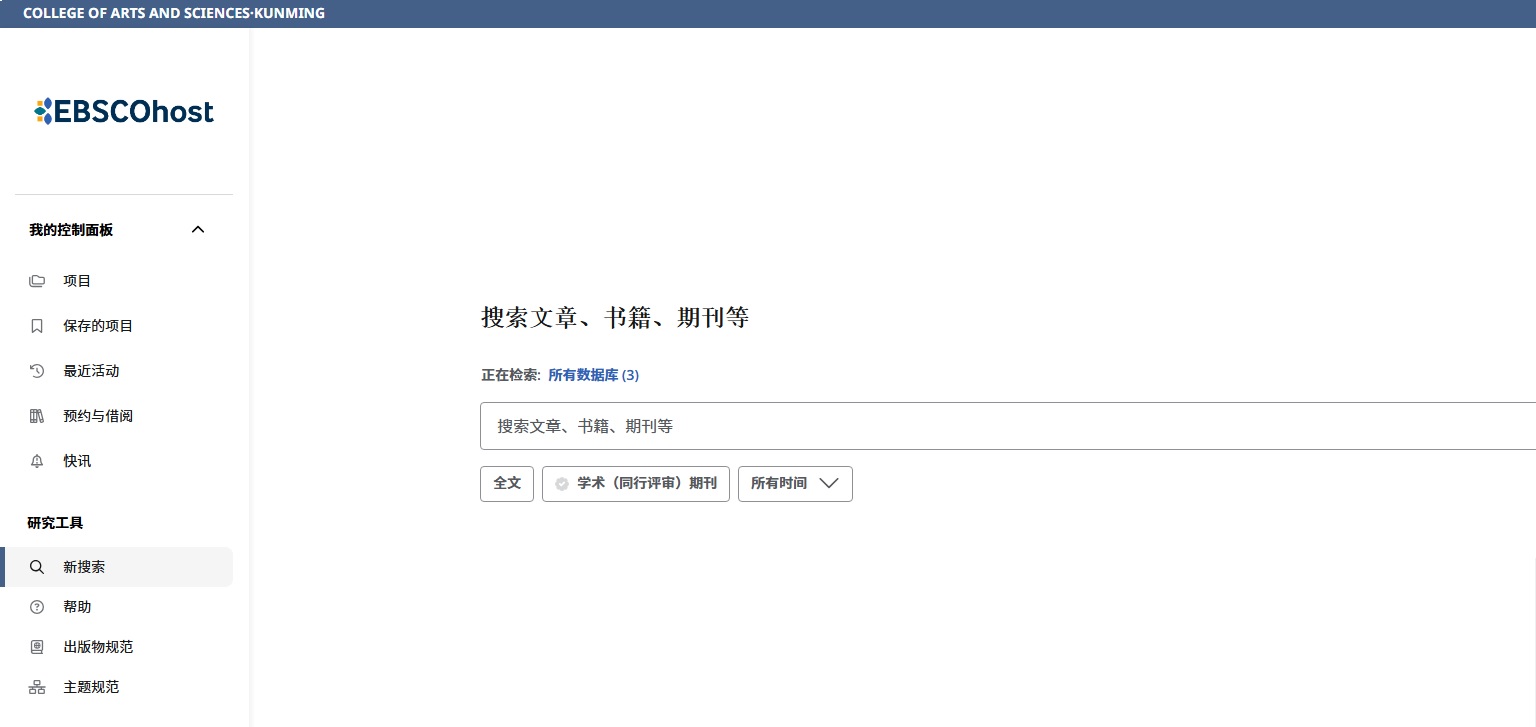
Task: Select 保存的项目 in the sidebar
Action: 118,326
